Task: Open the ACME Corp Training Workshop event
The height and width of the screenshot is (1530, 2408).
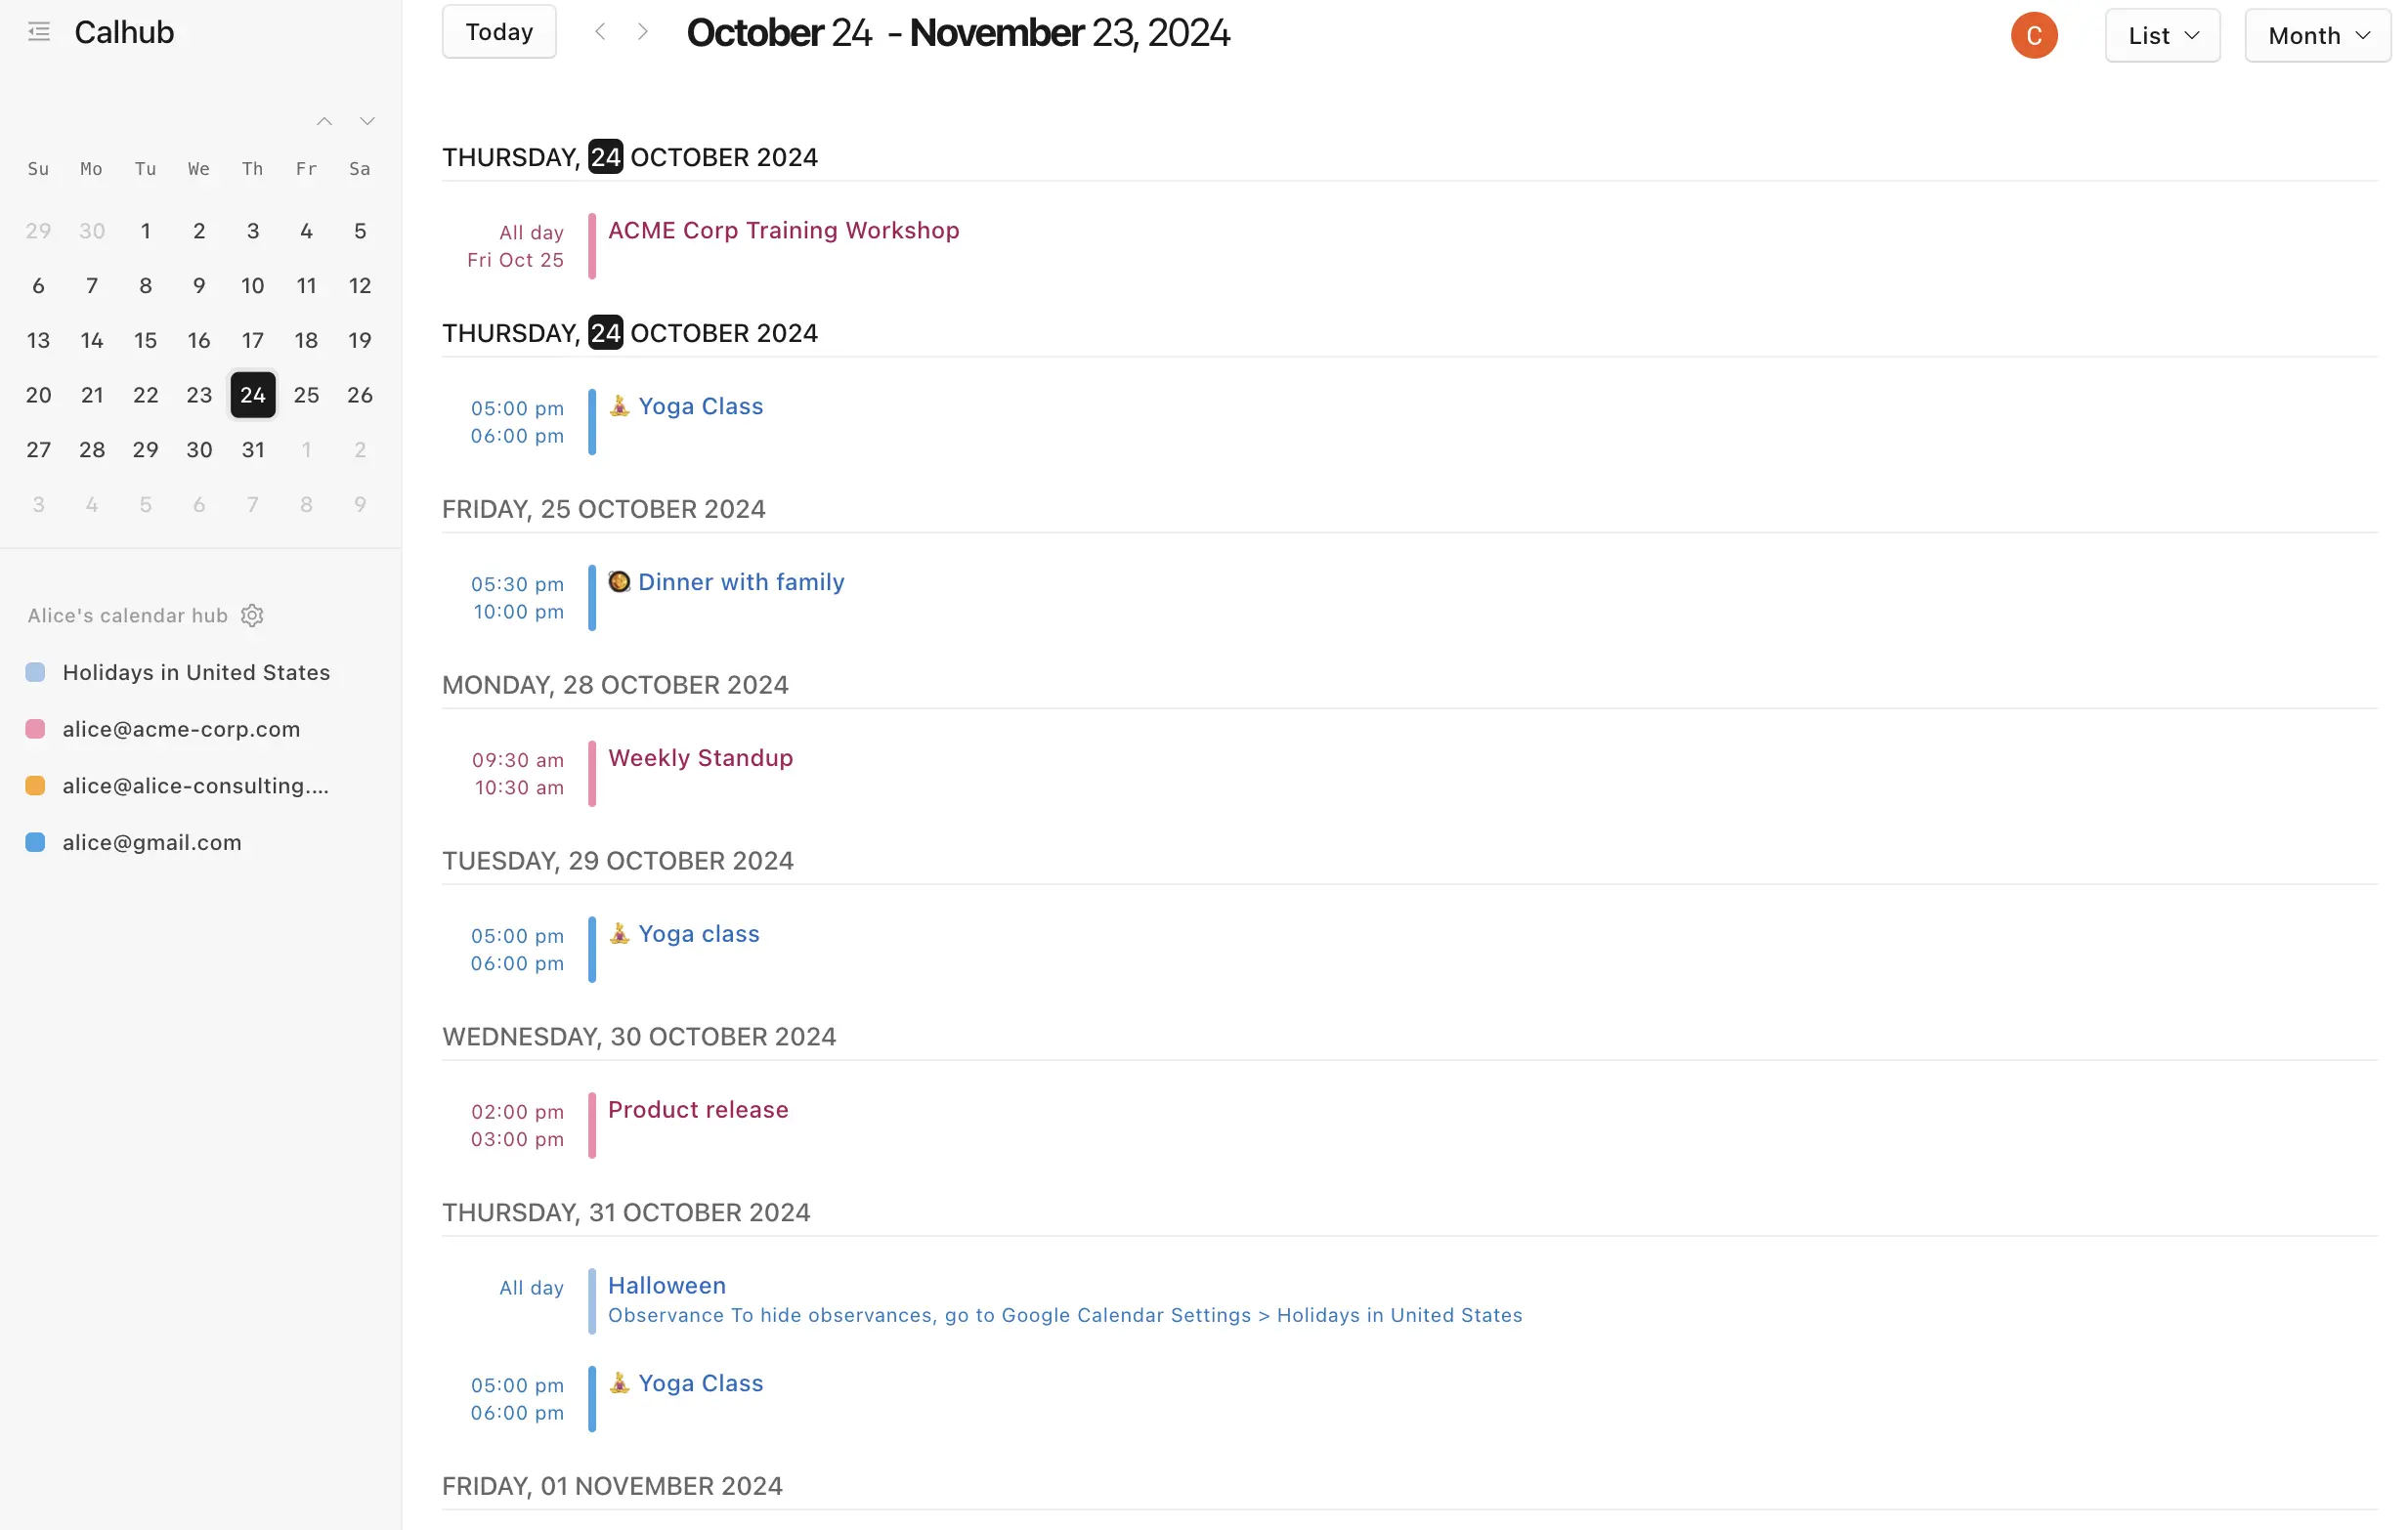Action: tap(783, 230)
